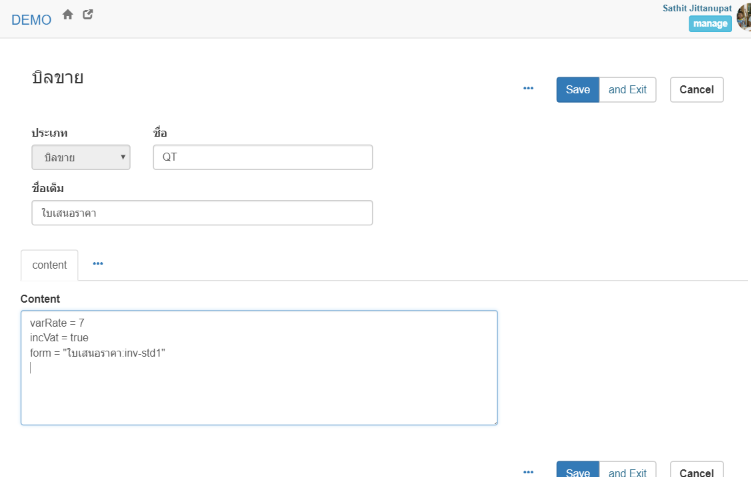Click Sathit Jittanupat user name
This screenshot has width=751, height=477.
click(x=696, y=8)
